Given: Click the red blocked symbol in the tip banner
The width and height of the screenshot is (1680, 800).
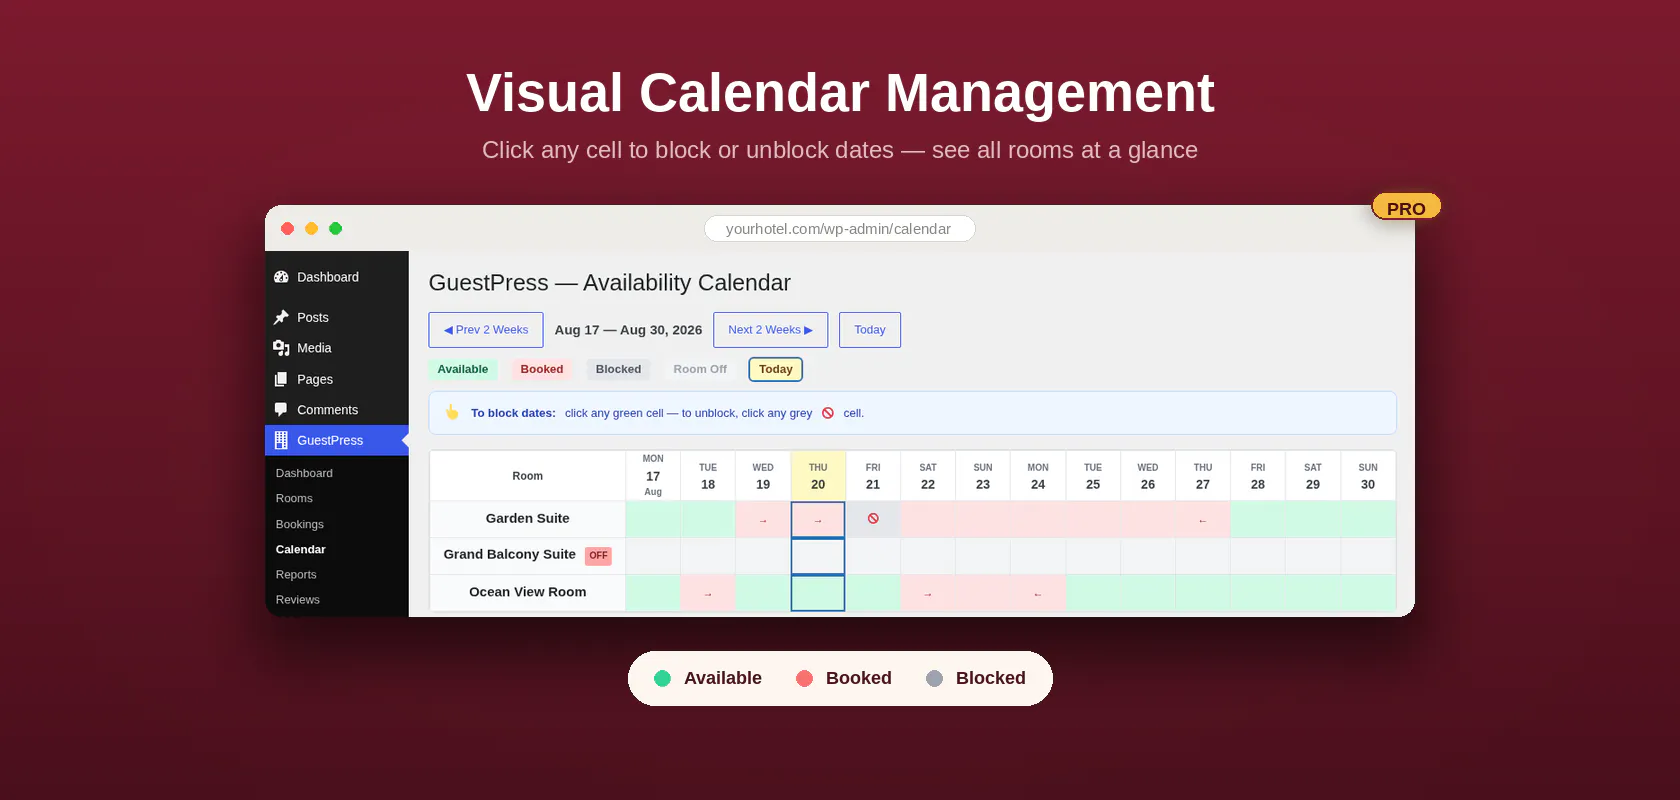Looking at the screenshot, I should click(x=828, y=413).
